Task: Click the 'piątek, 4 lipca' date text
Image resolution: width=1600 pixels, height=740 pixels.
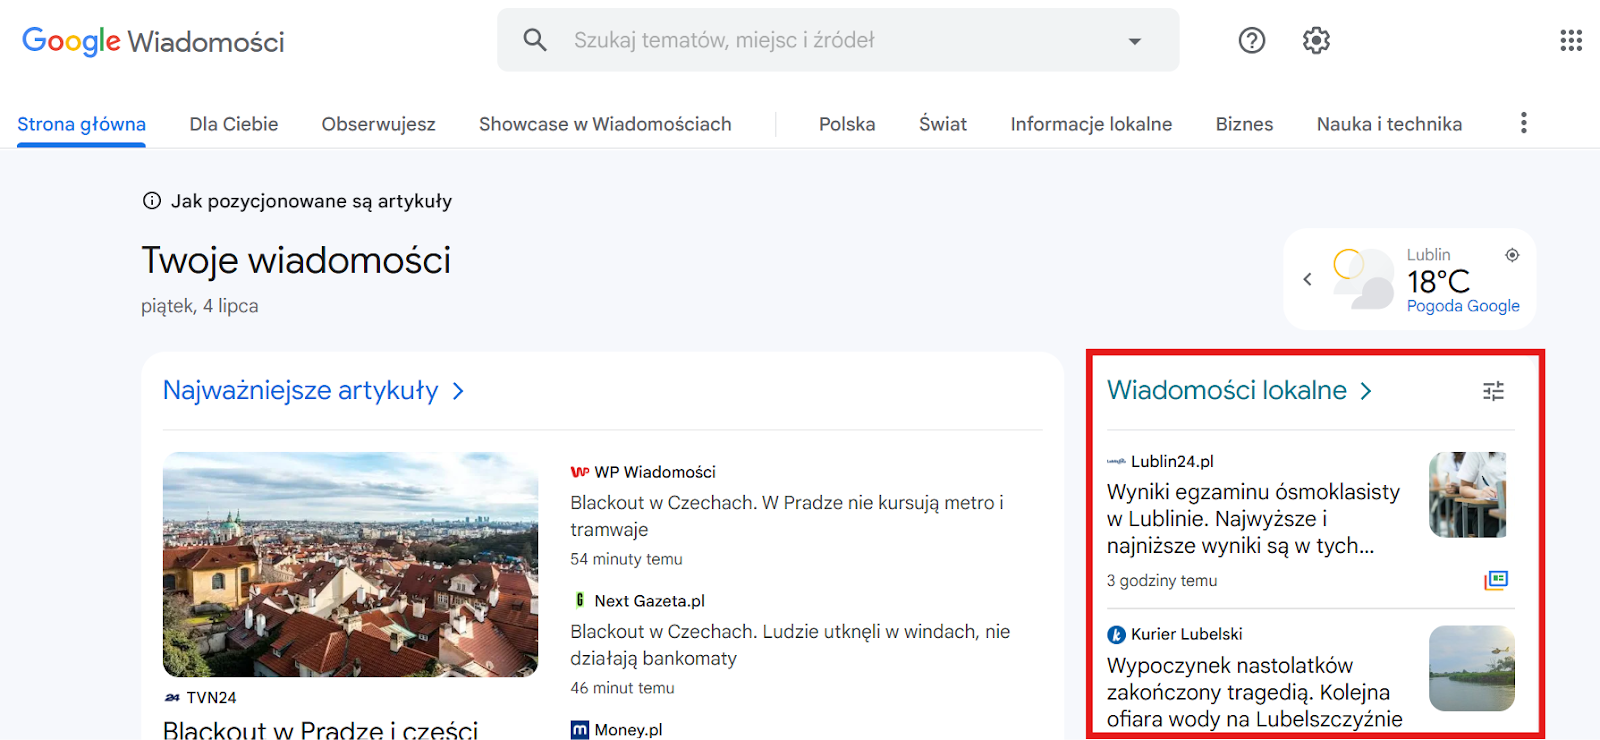Action: click(x=200, y=306)
